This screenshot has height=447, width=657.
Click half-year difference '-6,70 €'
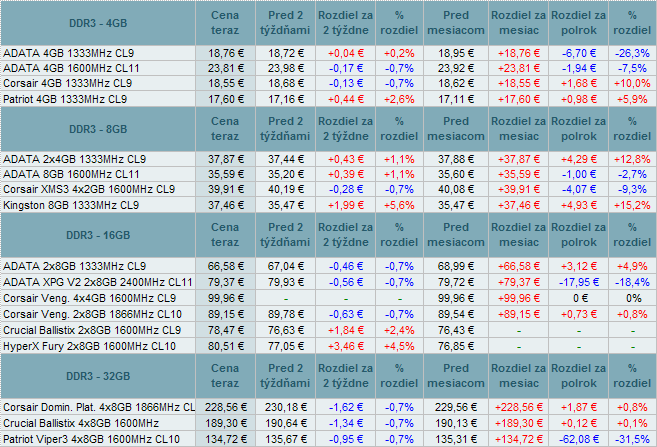pos(579,53)
